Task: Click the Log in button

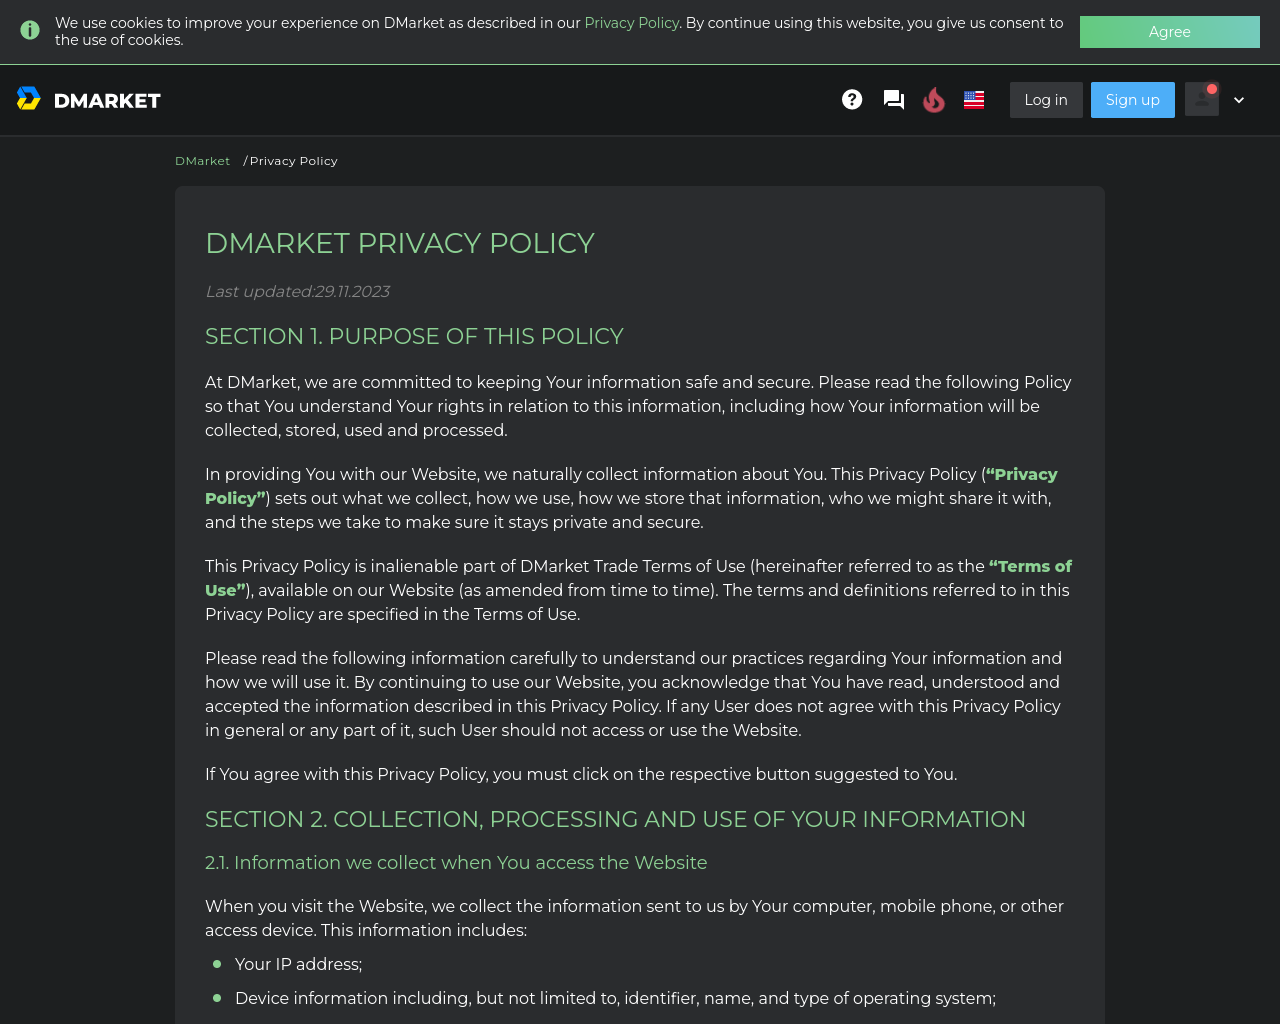Action: pos(1046,100)
